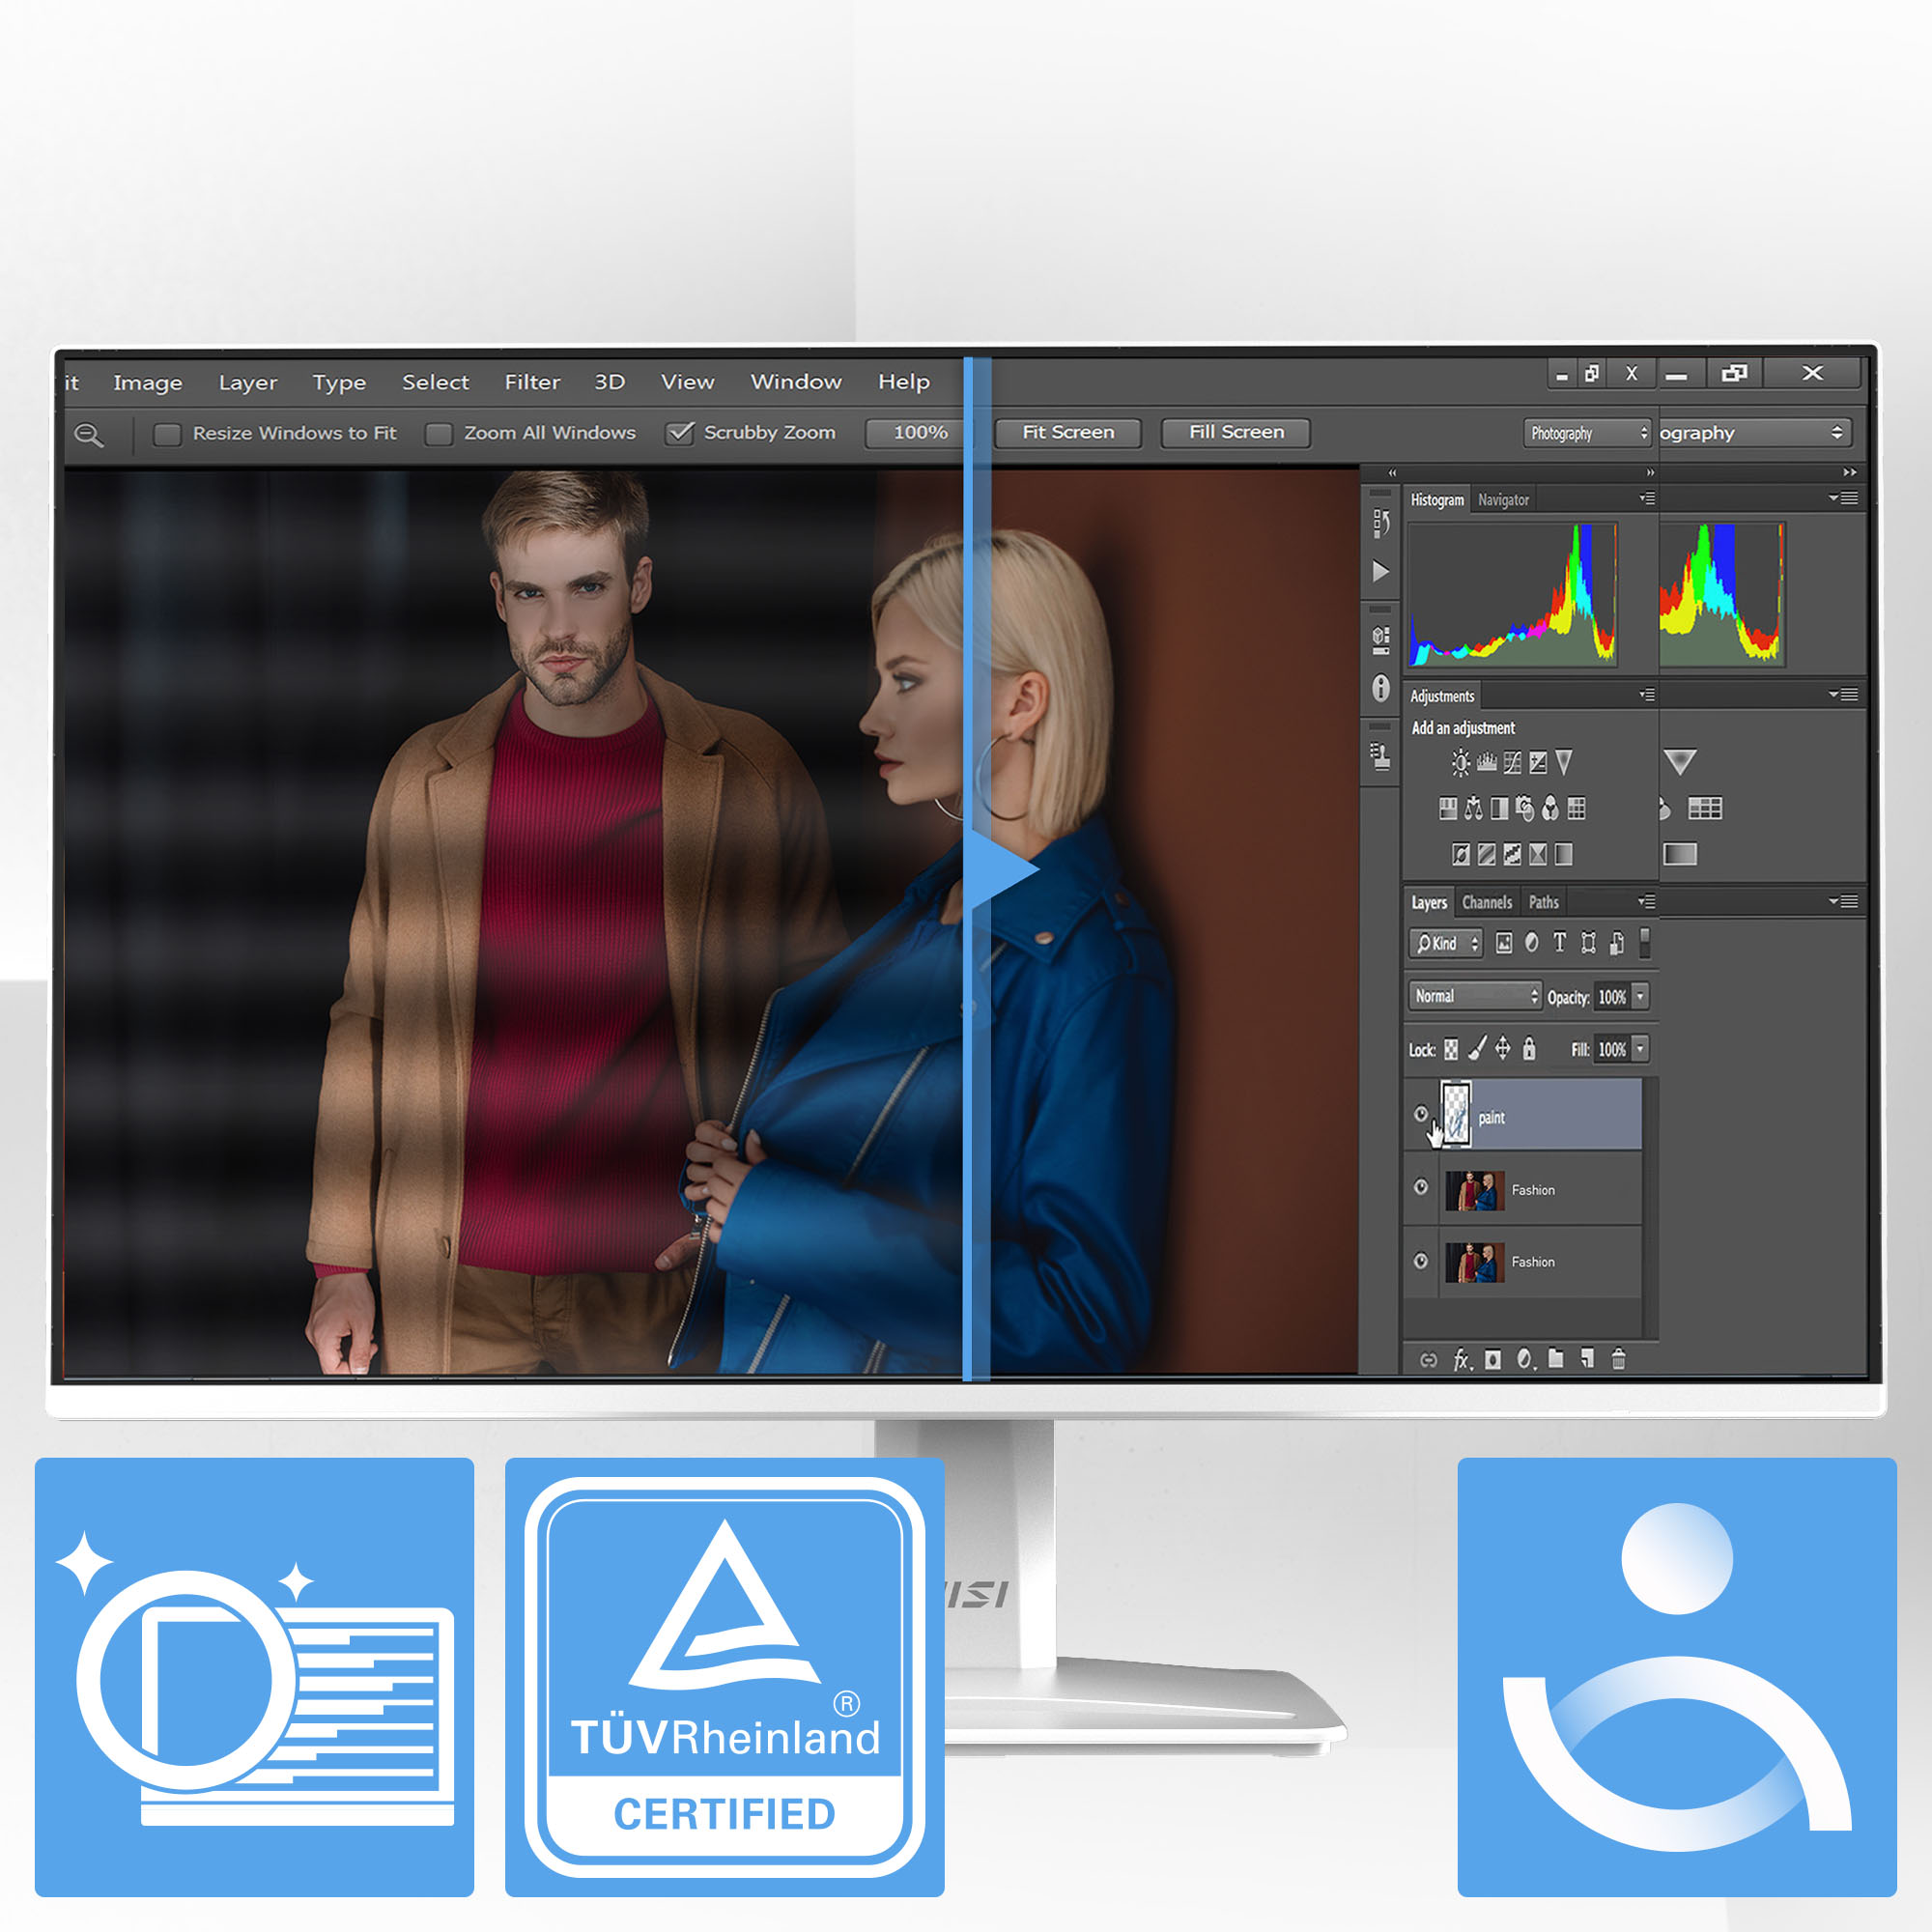Open the Opacity 100% dropdown arrow
1932x1932 pixels.
tap(1640, 996)
